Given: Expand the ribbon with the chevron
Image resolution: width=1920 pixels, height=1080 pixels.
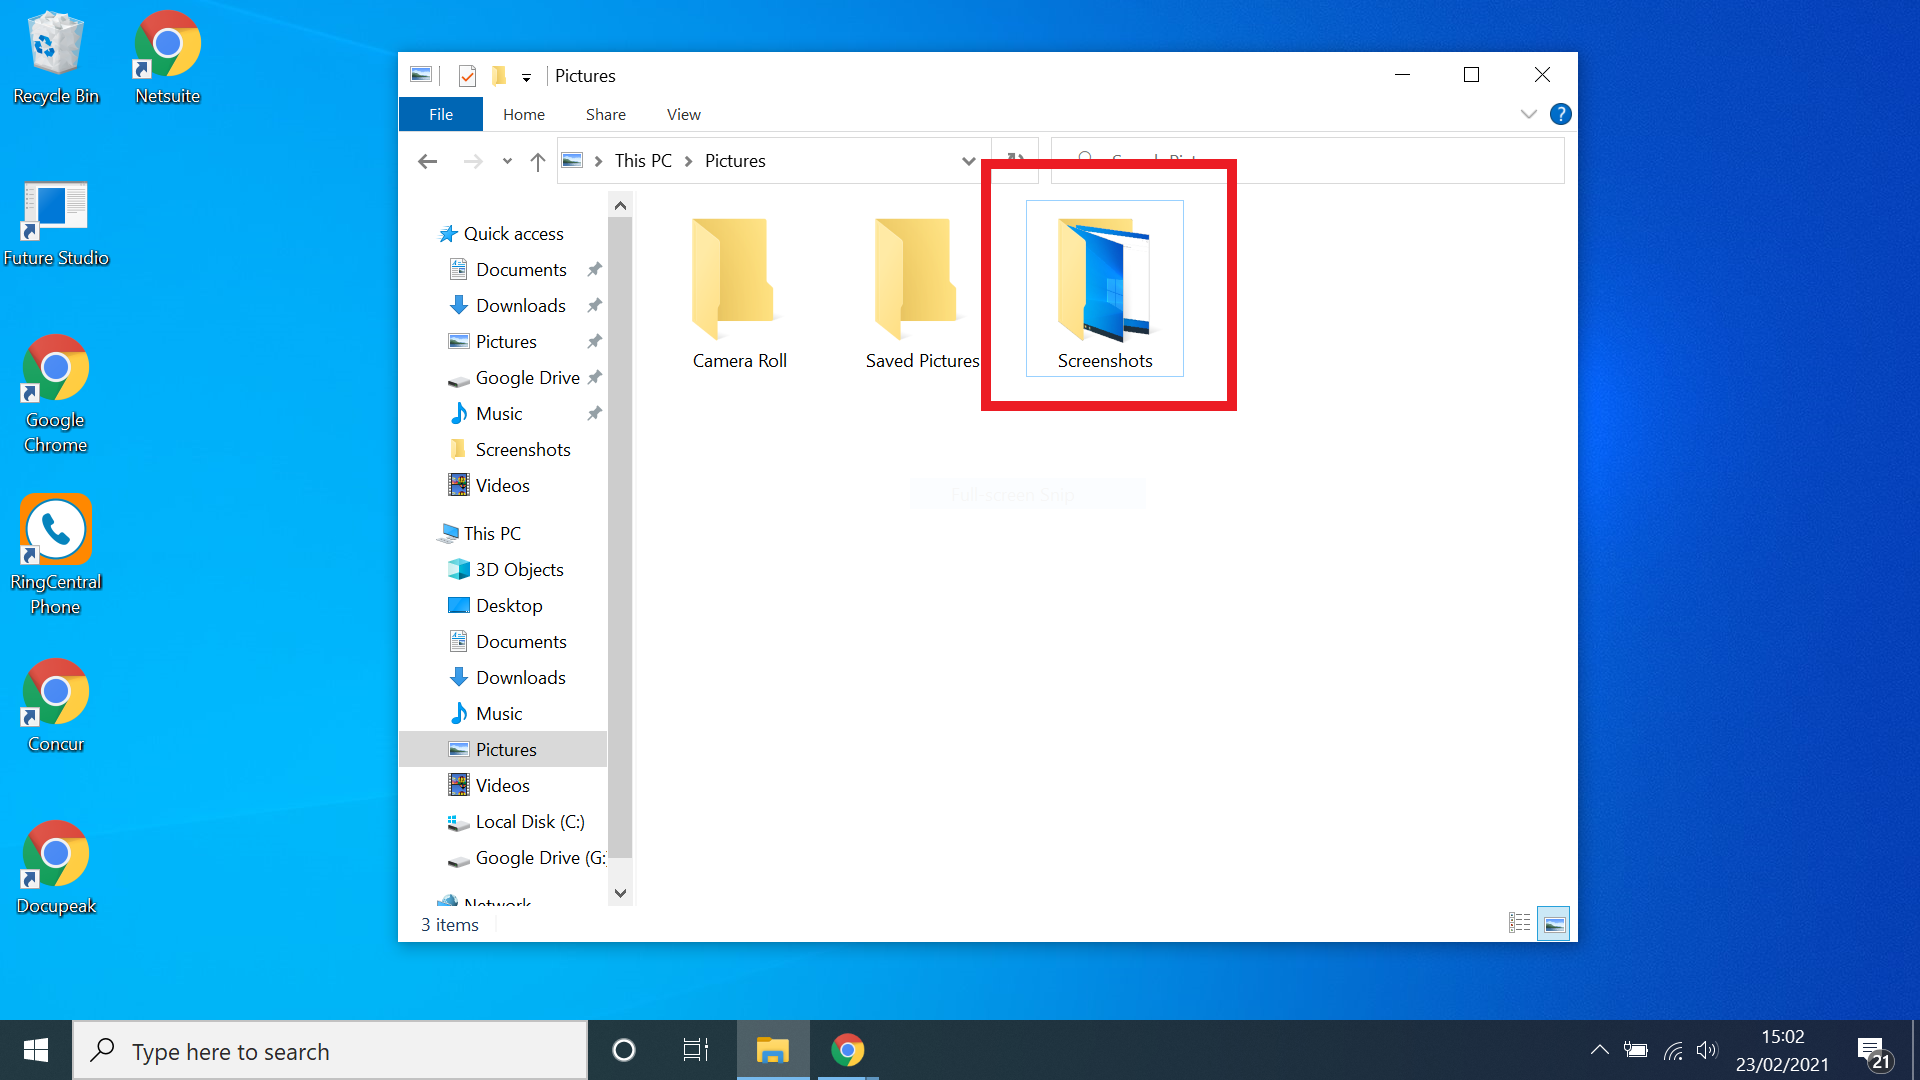Looking at the screenshot, I should point(1529,113).
